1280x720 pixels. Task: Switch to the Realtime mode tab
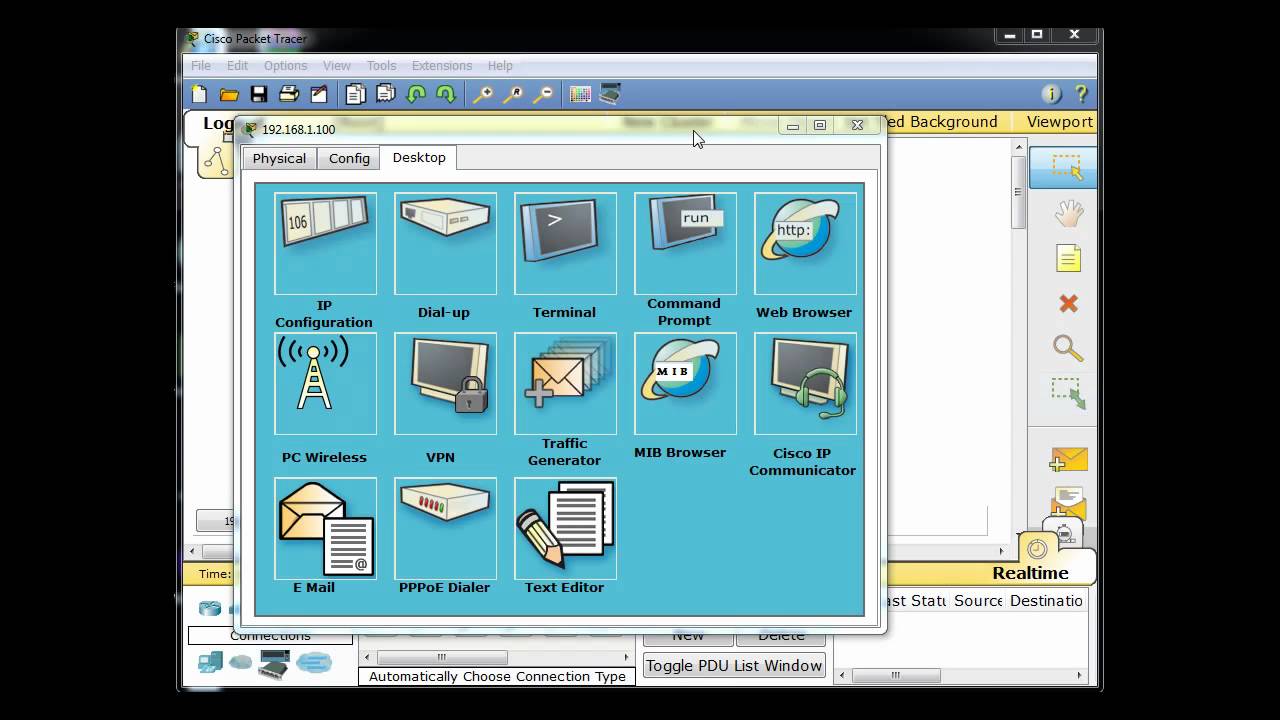coord(1030,573)
